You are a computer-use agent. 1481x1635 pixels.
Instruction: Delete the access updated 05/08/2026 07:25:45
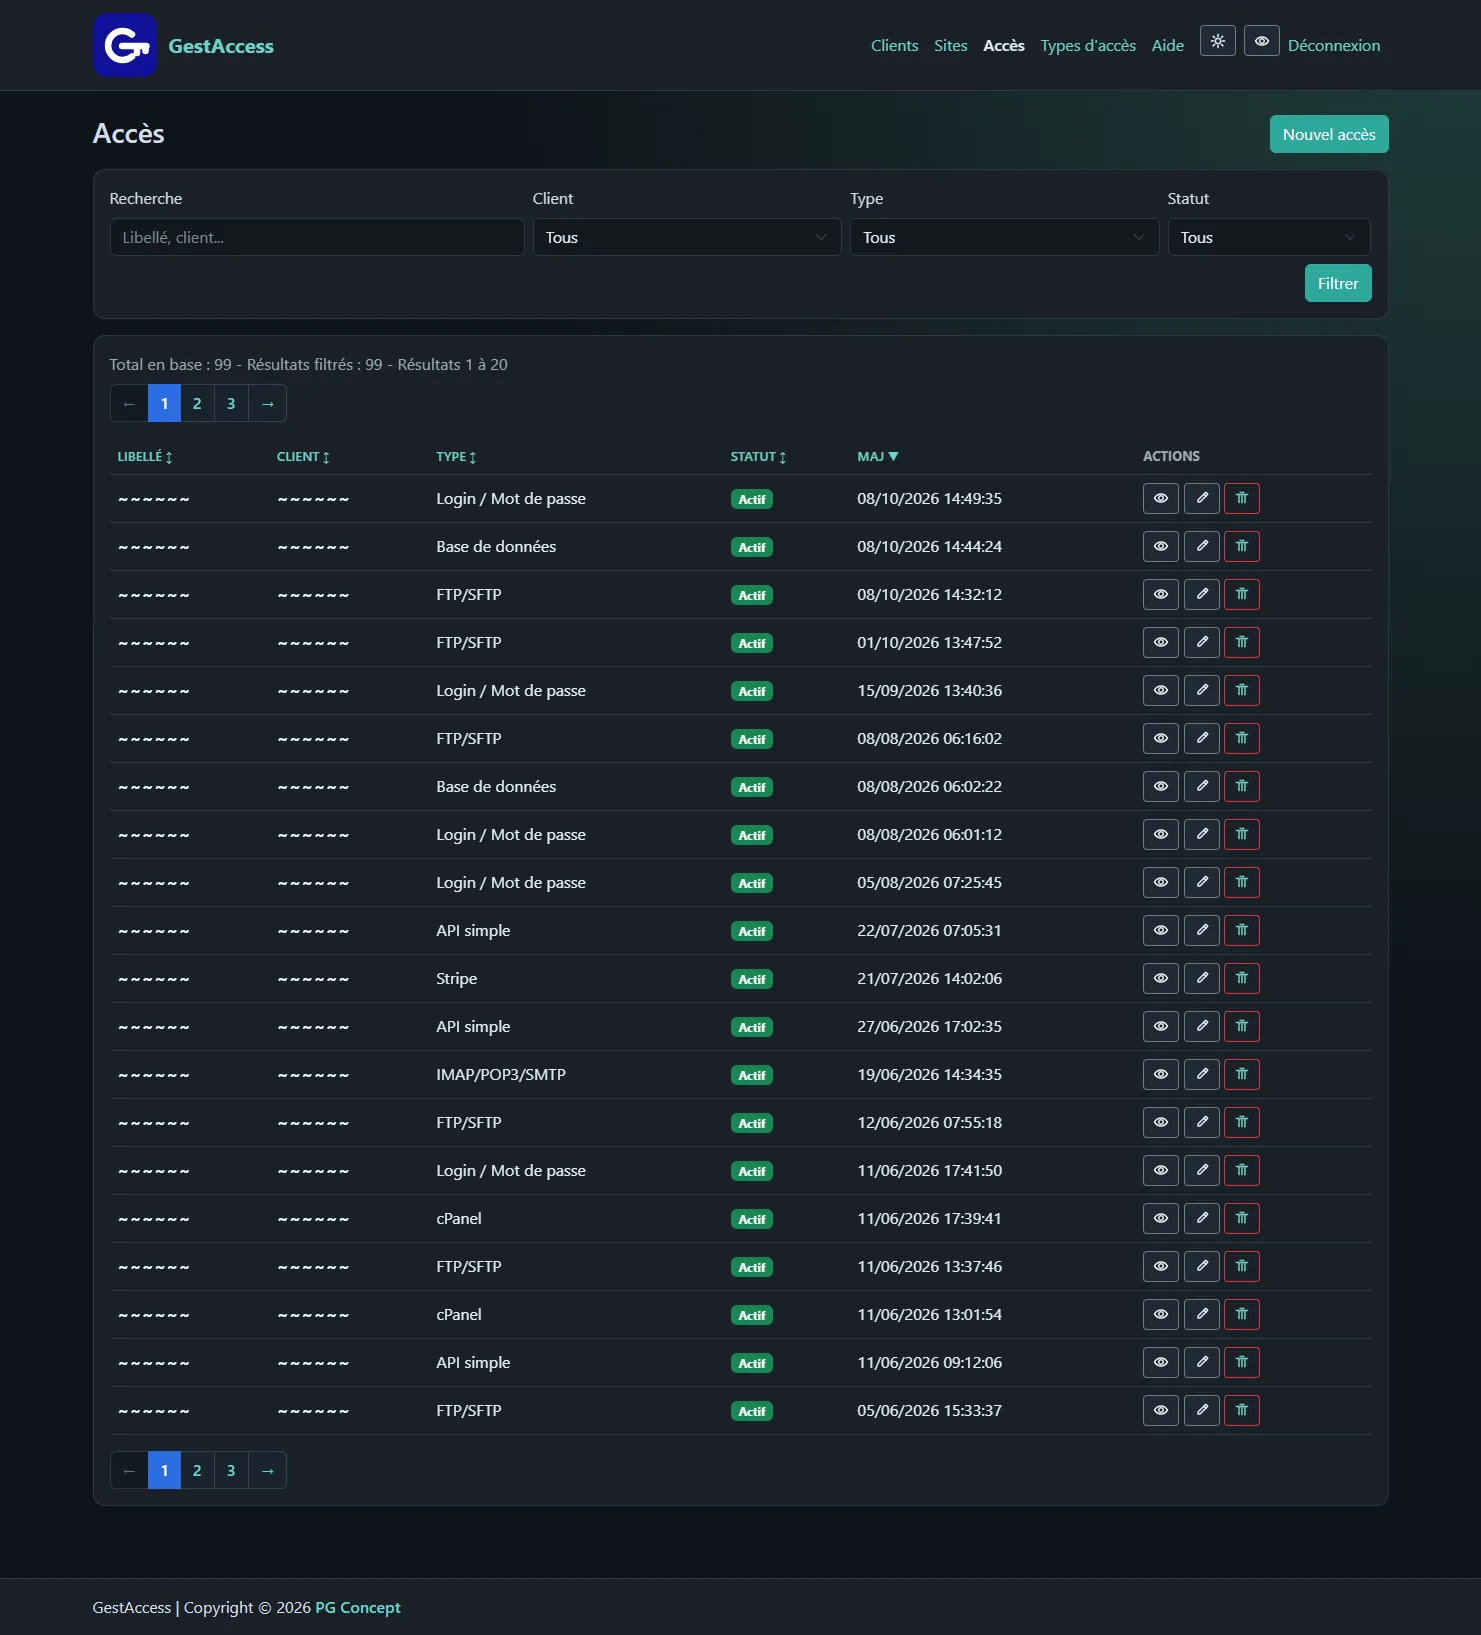click(x=1241, y=882)
